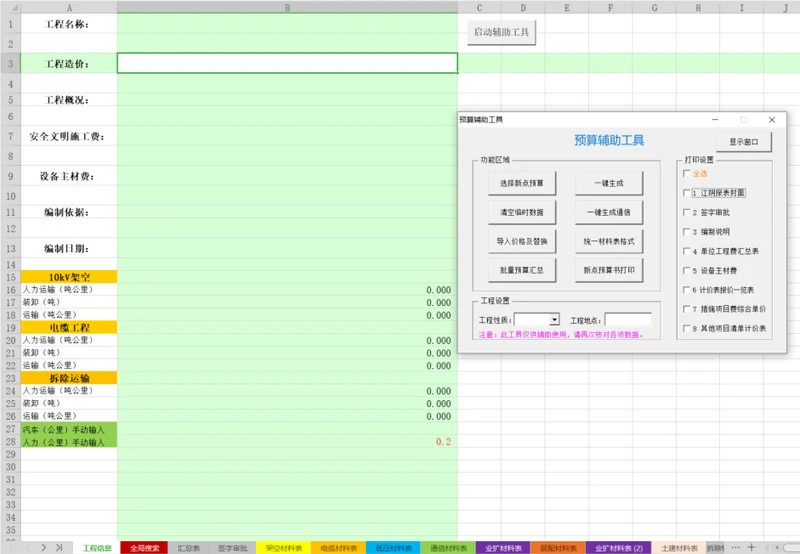Select column A header
Image resolution: width=800 pixels, height=554 pixels.
69,8
